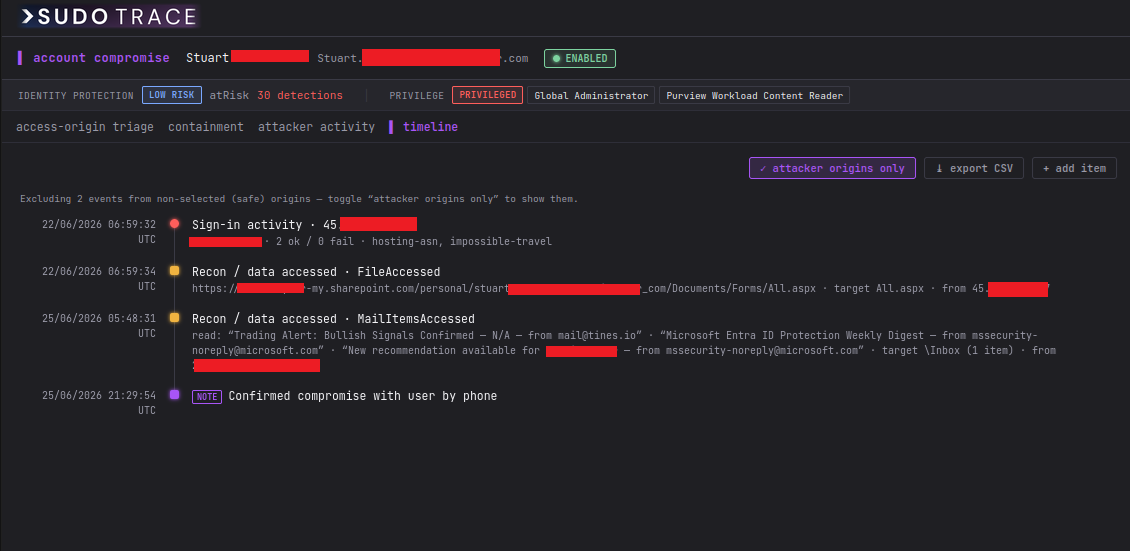This screenshot has width=1130, height=551.
Task: Click the Excluding 2 events notice
Action: [299, 199]
